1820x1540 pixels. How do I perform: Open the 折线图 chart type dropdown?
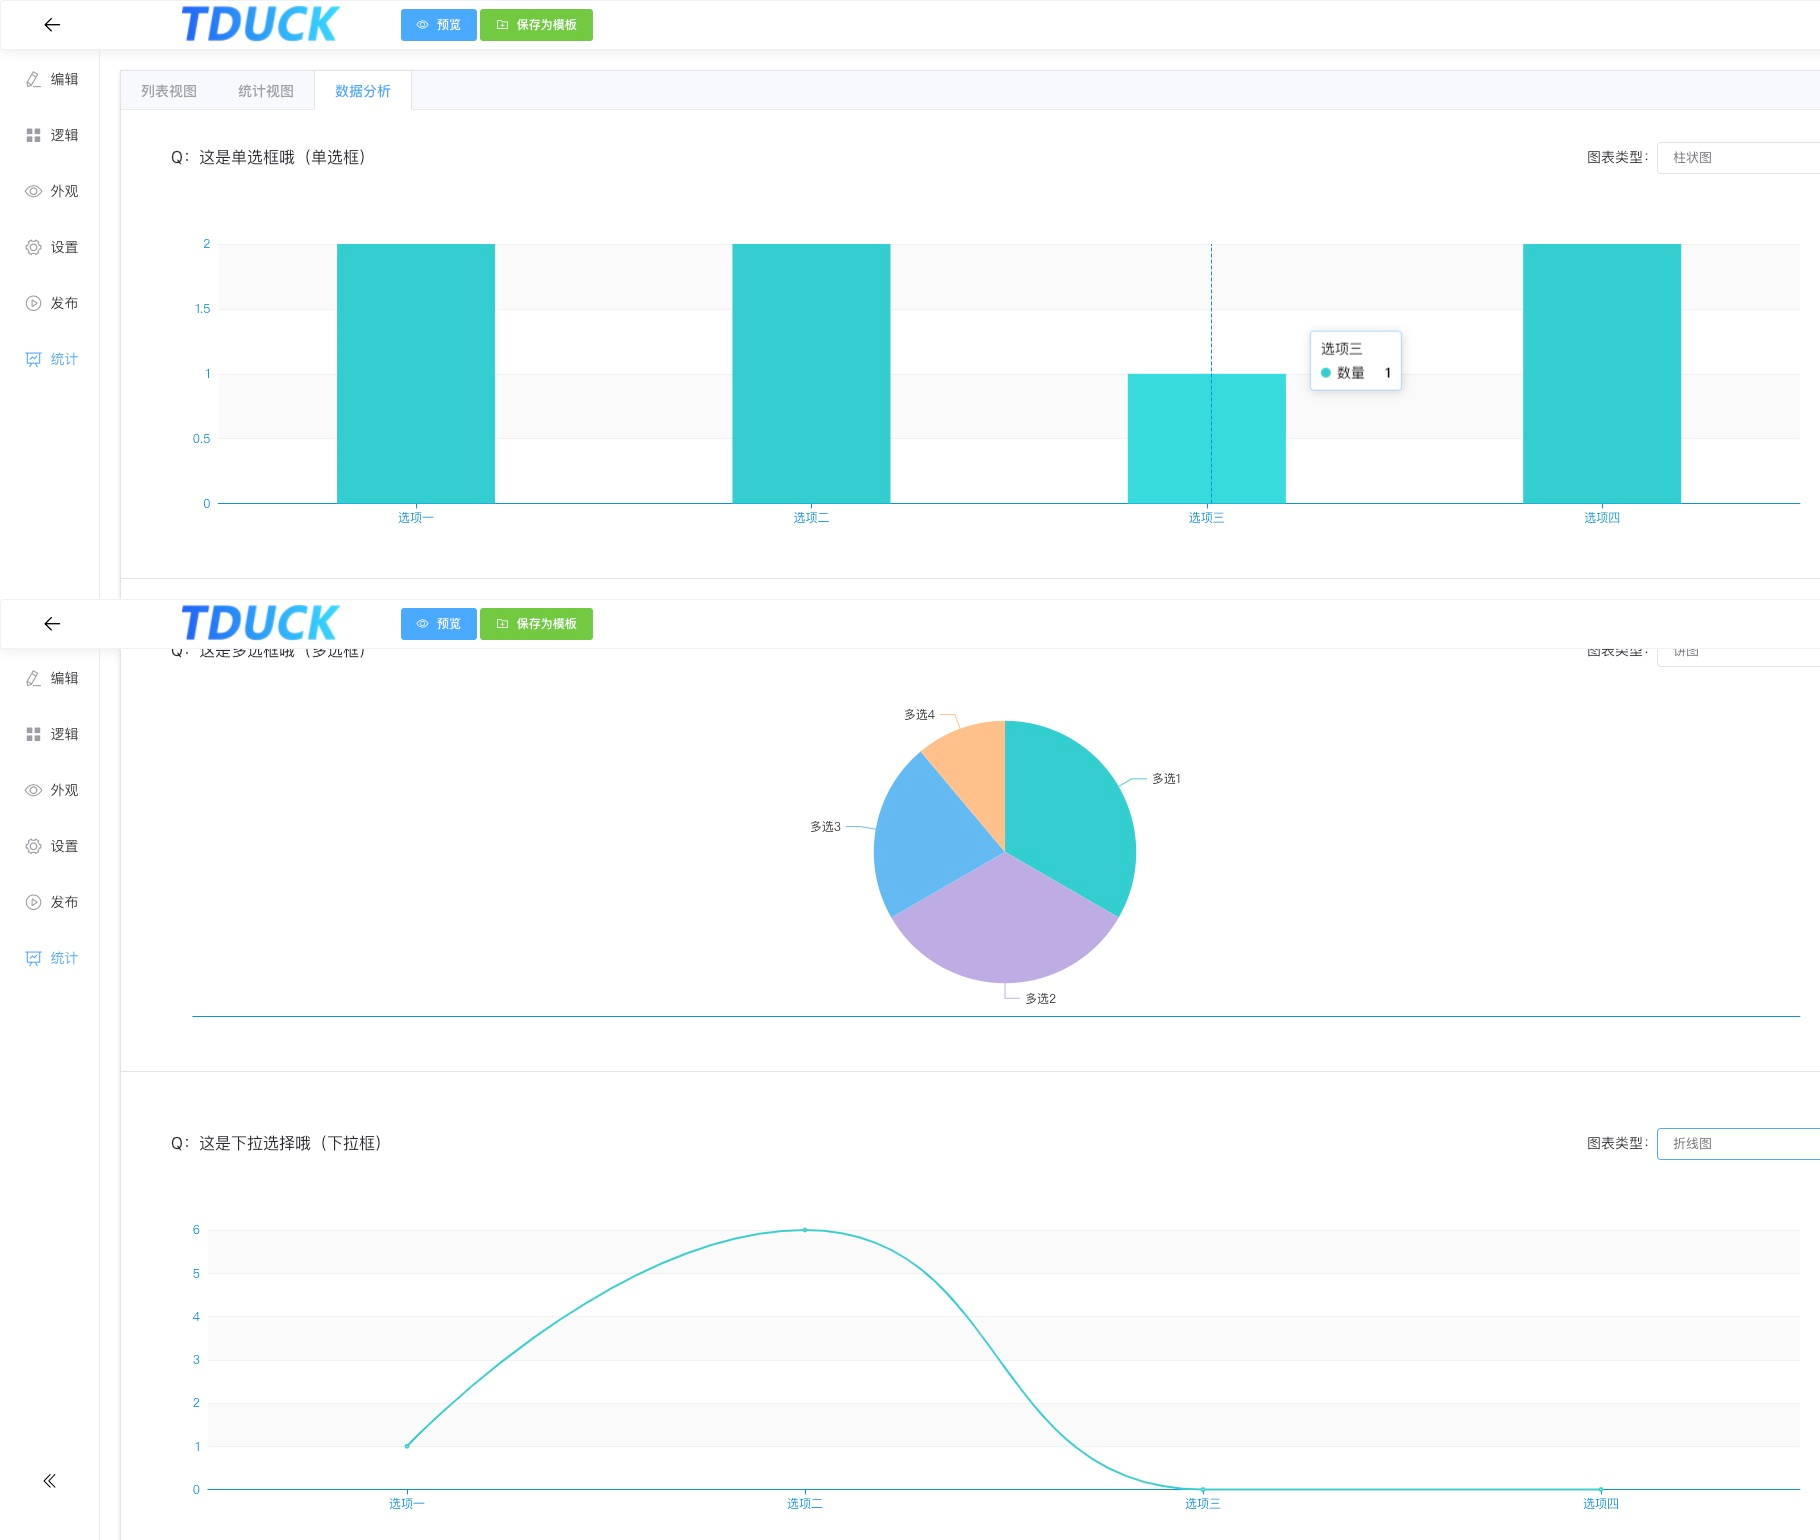[x=1738, y=1144]
